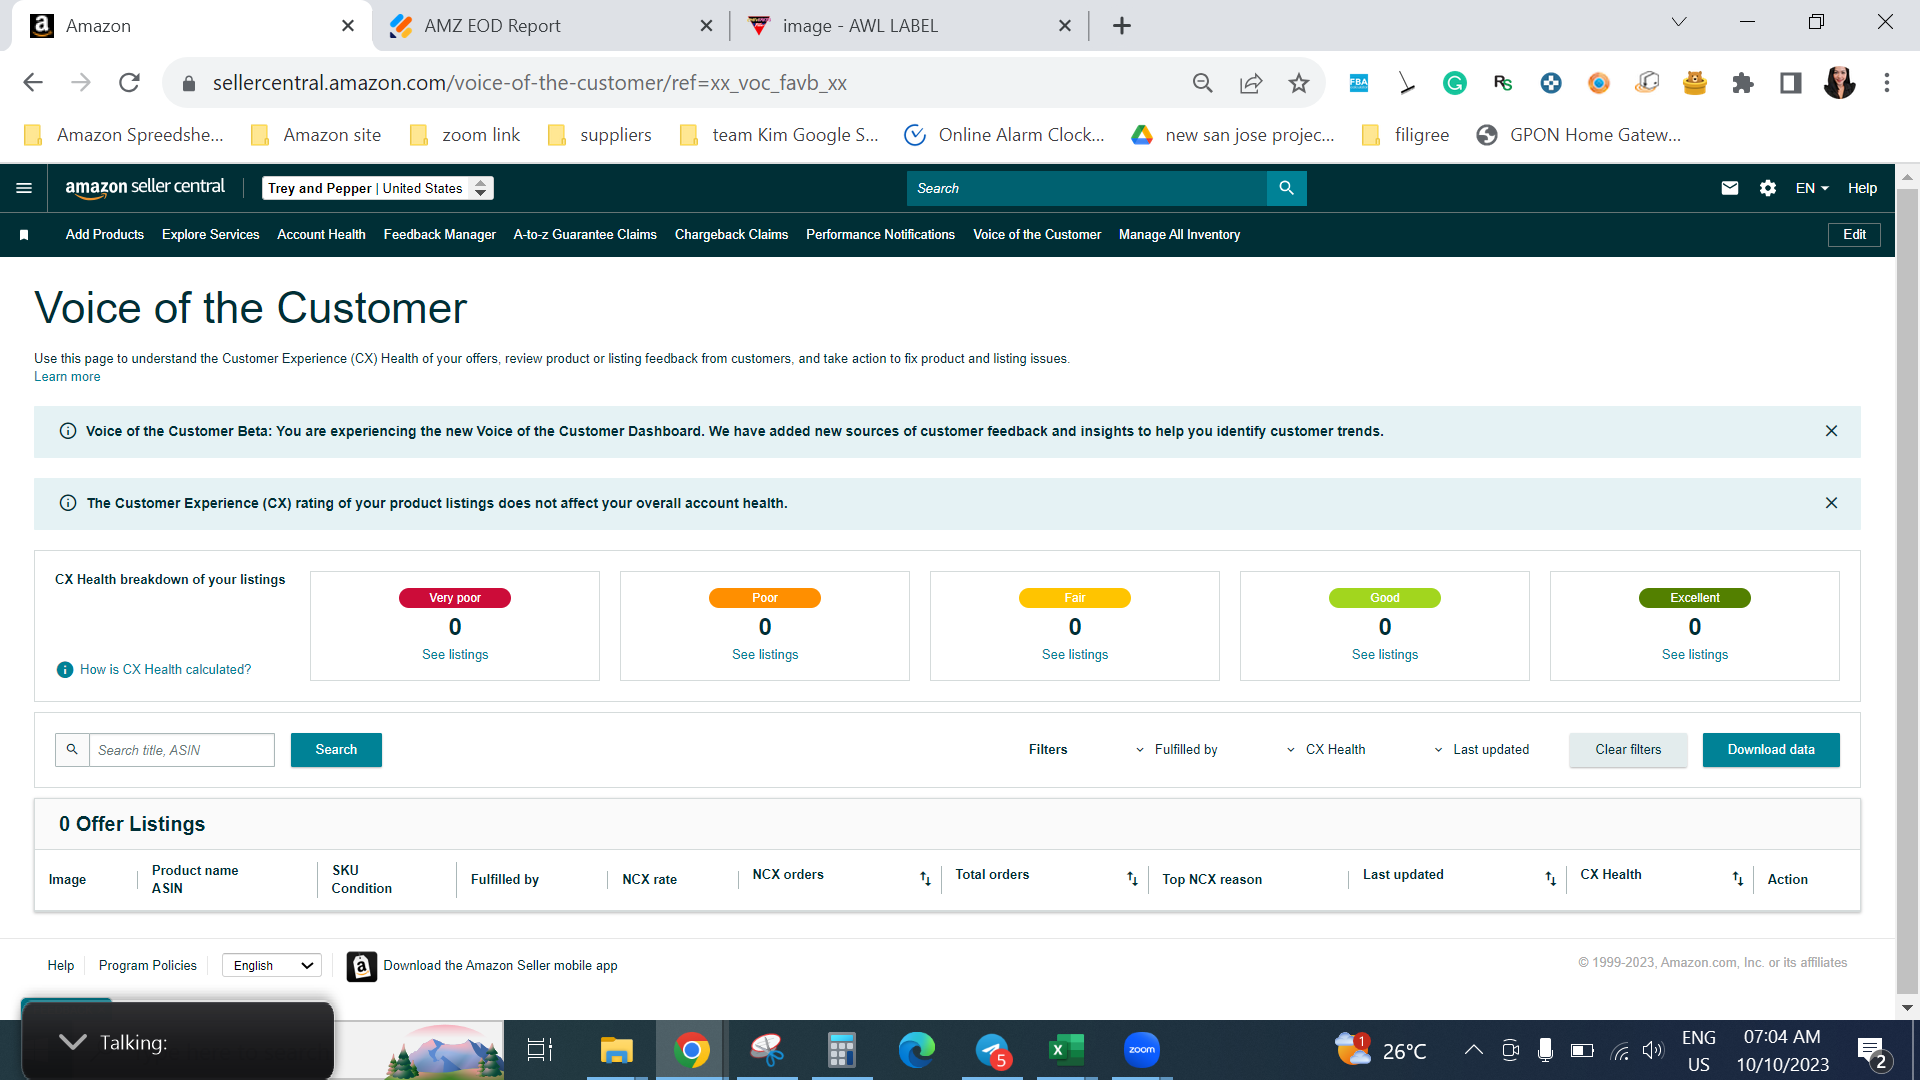Screen dimensions: 1920x1080
Task: Open Chrome side panel icon
Action: tap(1791, 83)
